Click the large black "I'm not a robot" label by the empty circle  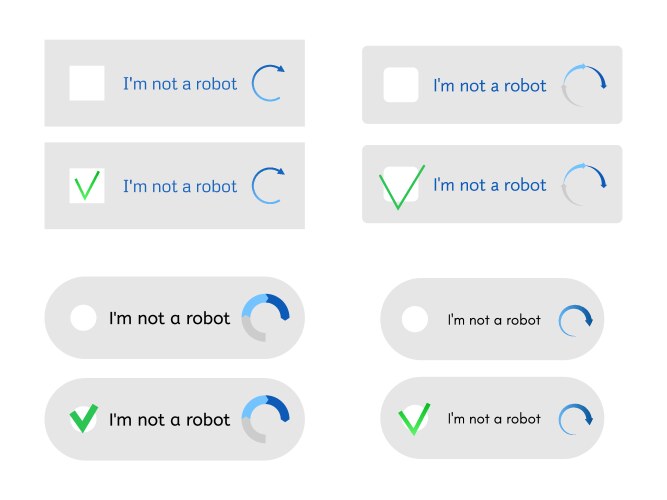pos(169,319)
